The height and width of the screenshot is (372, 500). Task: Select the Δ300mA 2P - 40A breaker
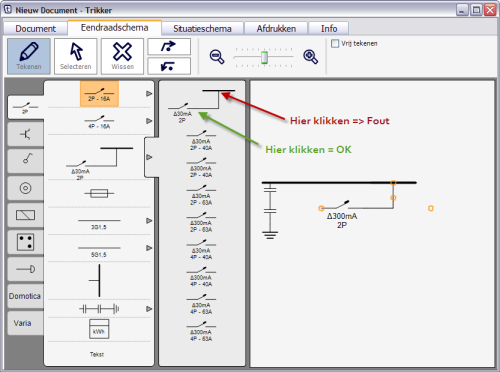pos(201,168)
